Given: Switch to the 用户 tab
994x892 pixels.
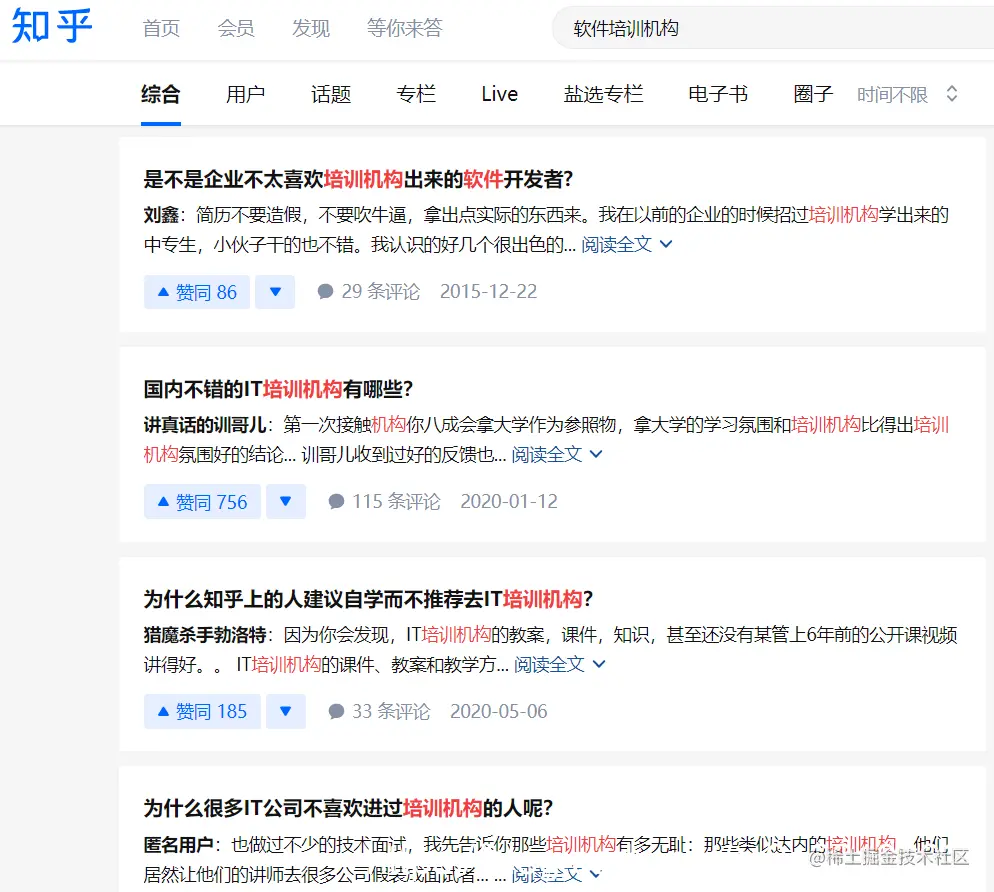Looking at the screenshot, I should point(245,94).
